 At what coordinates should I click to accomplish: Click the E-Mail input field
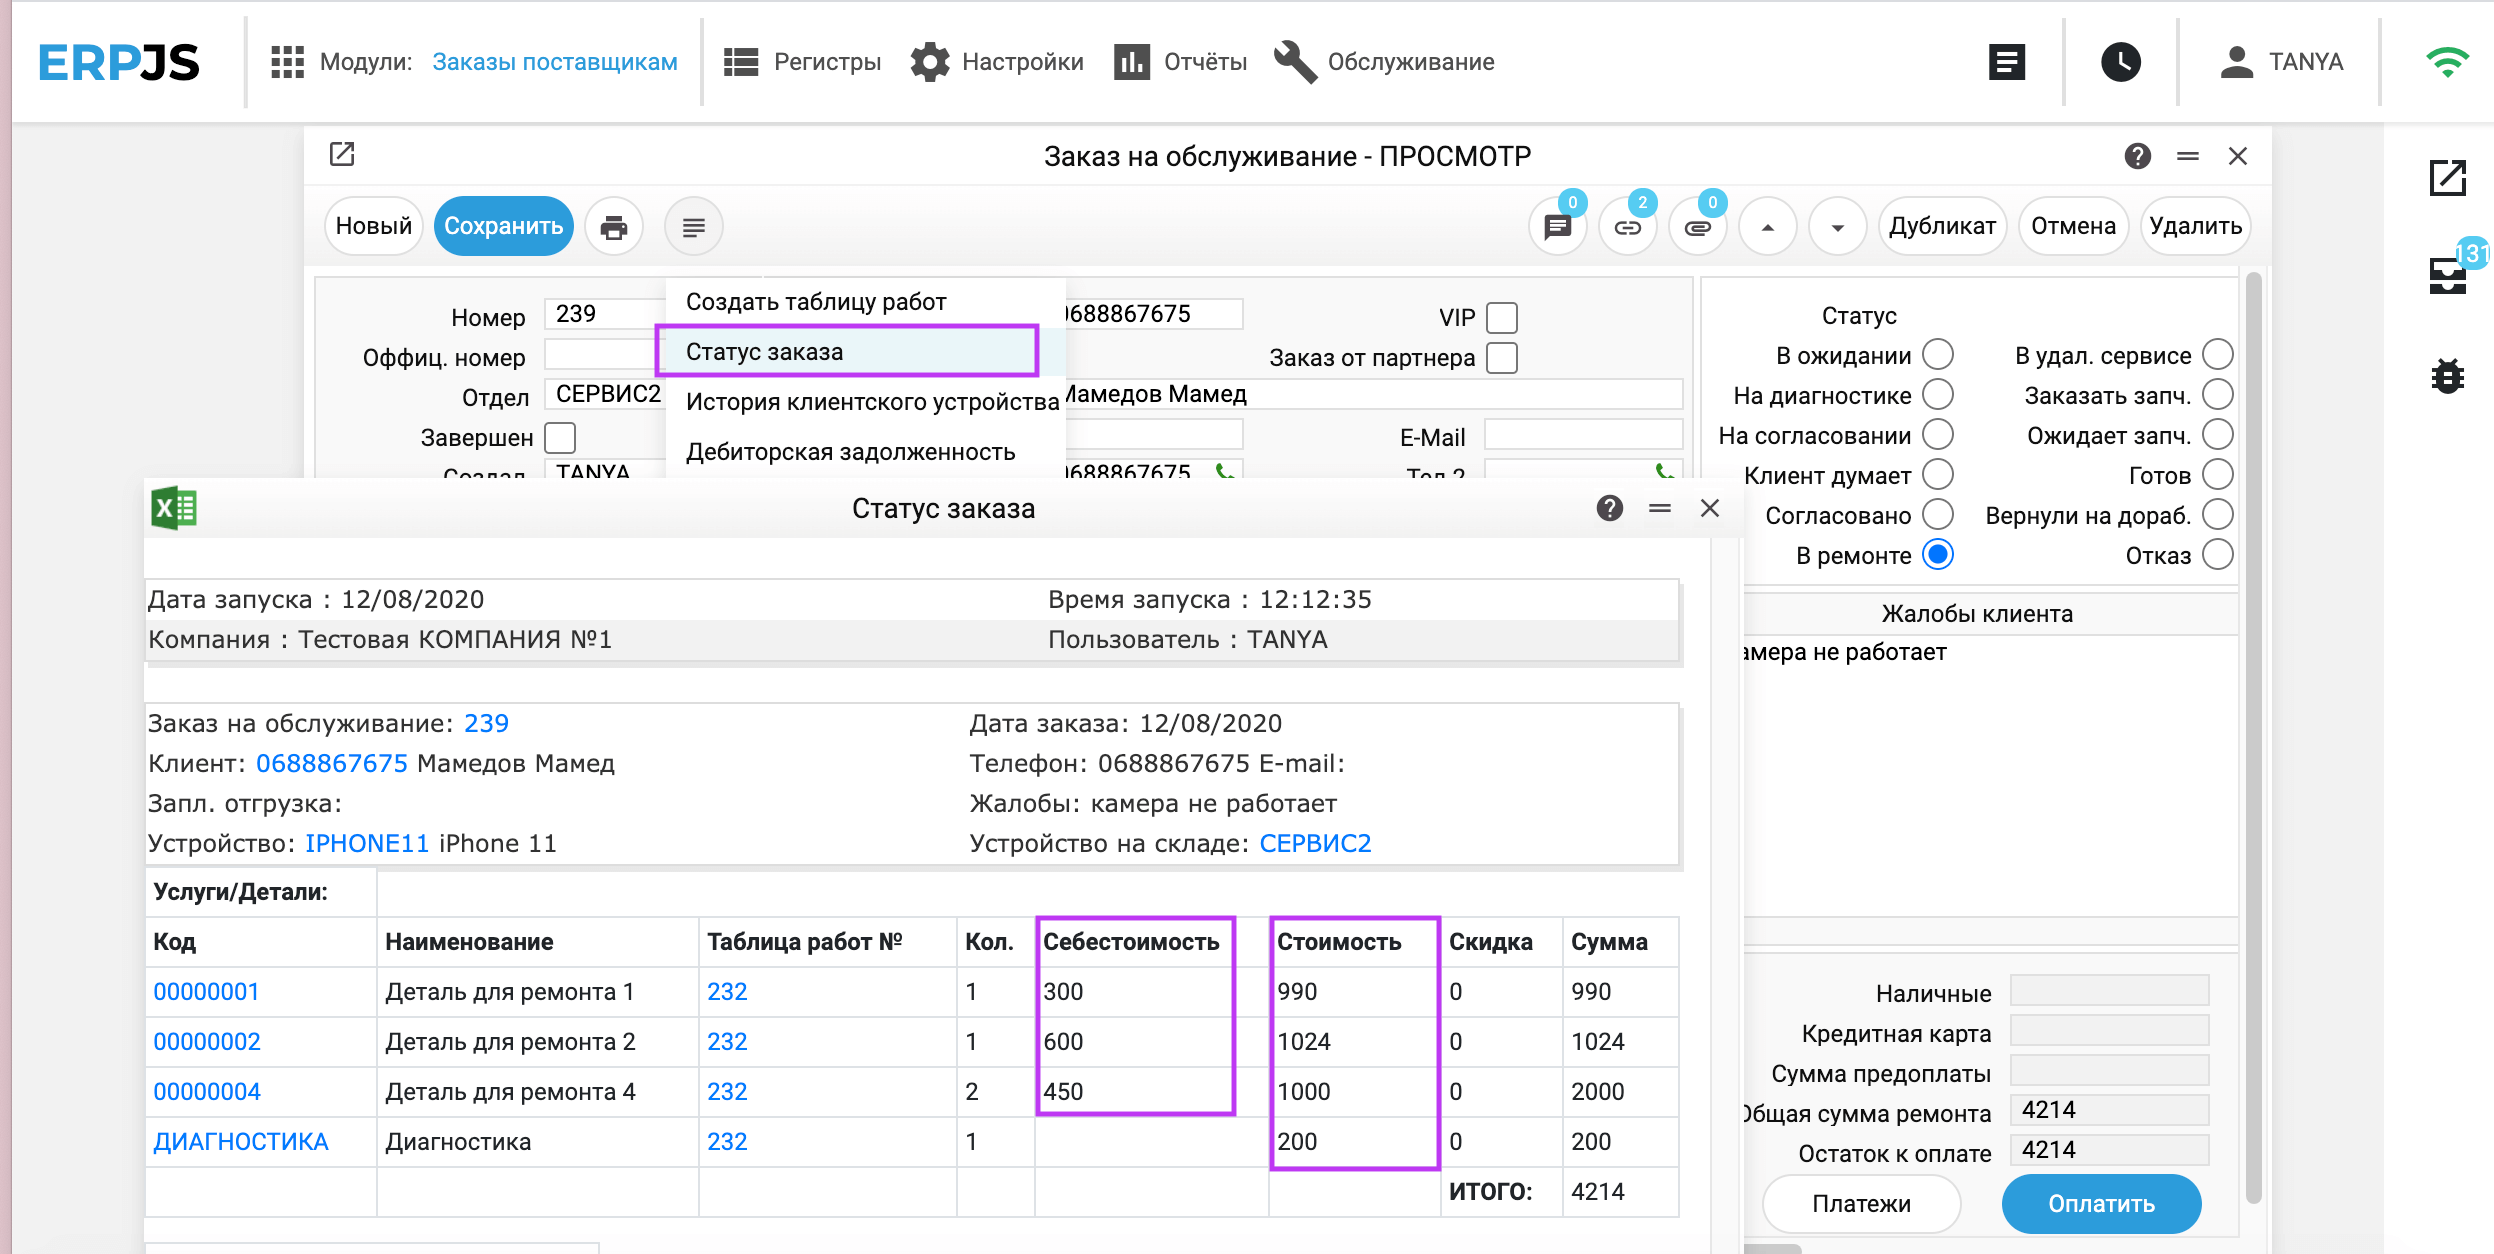pos(1582,436)
